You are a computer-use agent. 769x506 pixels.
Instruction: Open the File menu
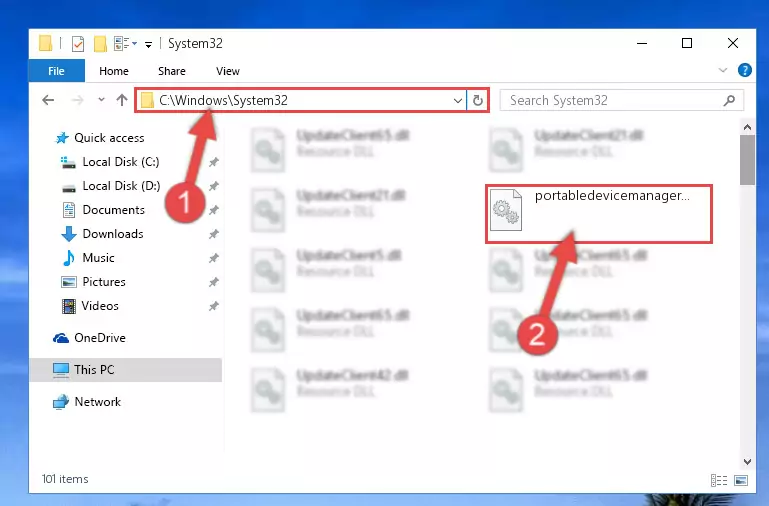pyautogui.click(x=56, y=71)
